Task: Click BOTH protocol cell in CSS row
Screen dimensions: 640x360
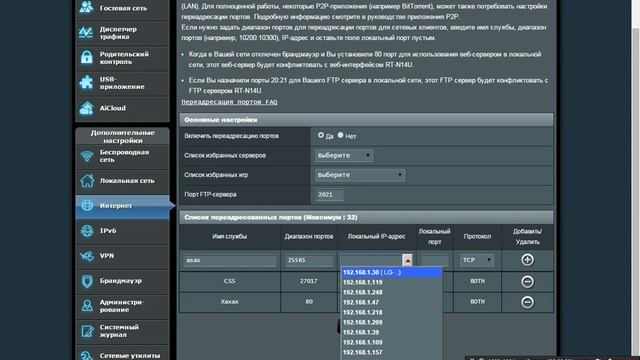Action: 477,281
